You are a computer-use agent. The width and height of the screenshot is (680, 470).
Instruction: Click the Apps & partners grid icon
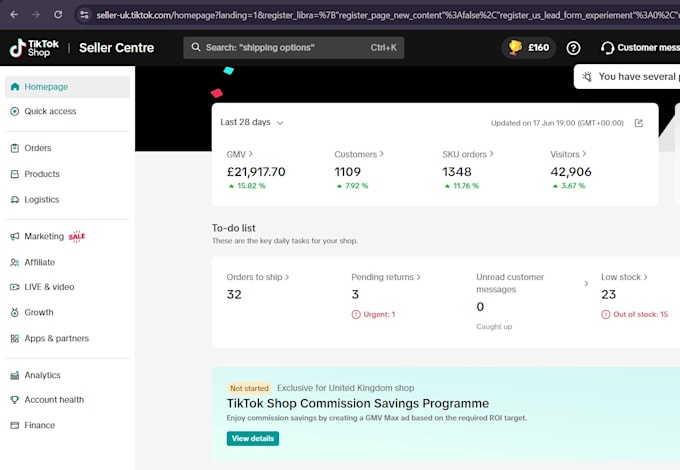pos(15,339)
